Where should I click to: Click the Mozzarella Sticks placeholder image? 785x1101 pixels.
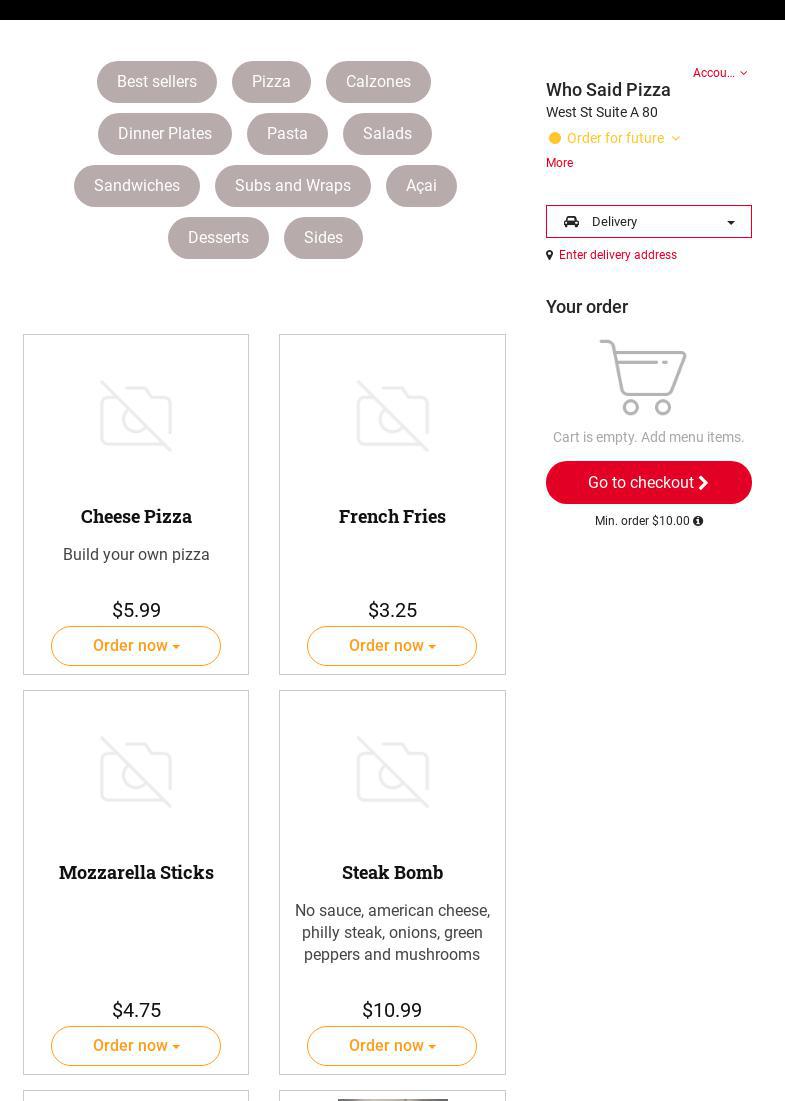(x=136, y=772)
